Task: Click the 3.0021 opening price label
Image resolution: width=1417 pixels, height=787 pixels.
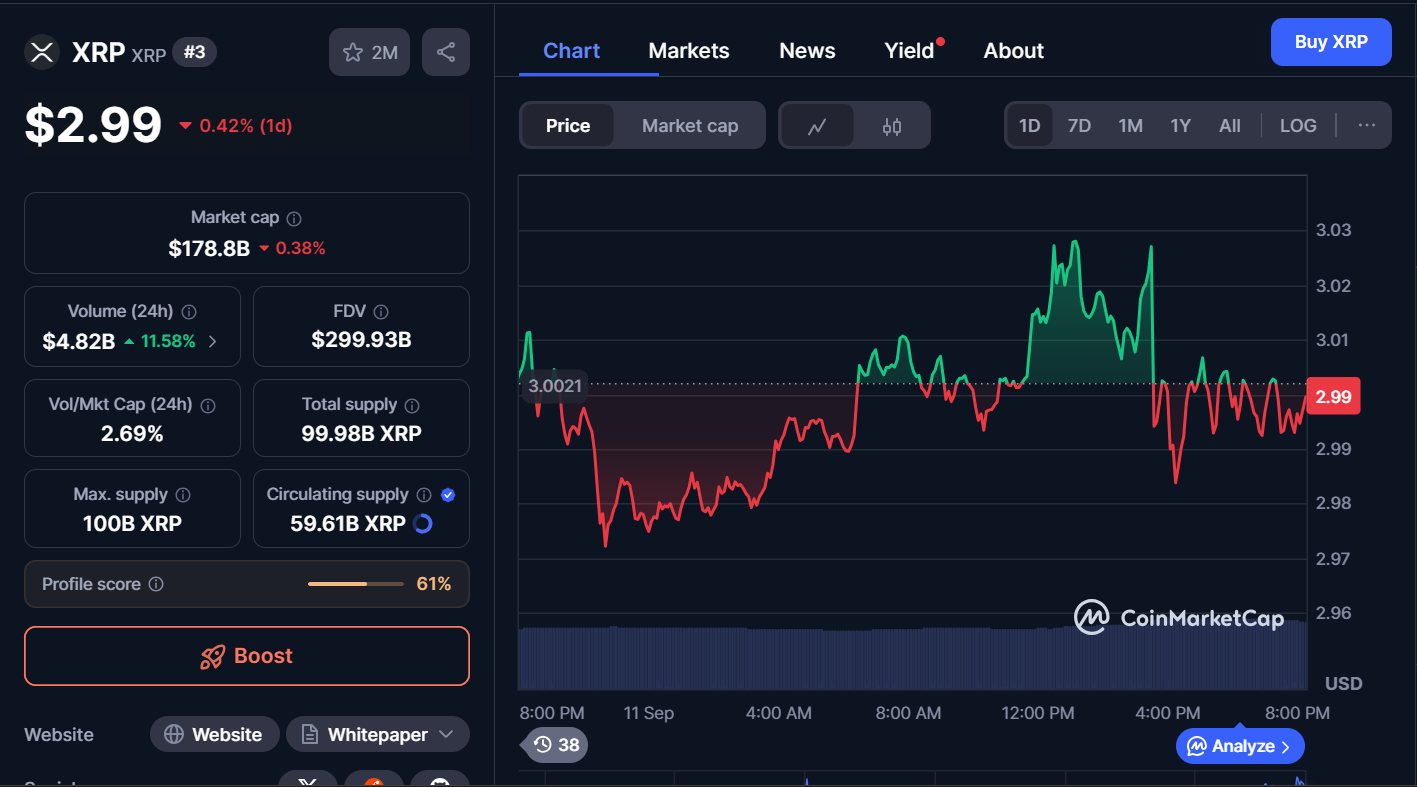Action: (555, 386)
